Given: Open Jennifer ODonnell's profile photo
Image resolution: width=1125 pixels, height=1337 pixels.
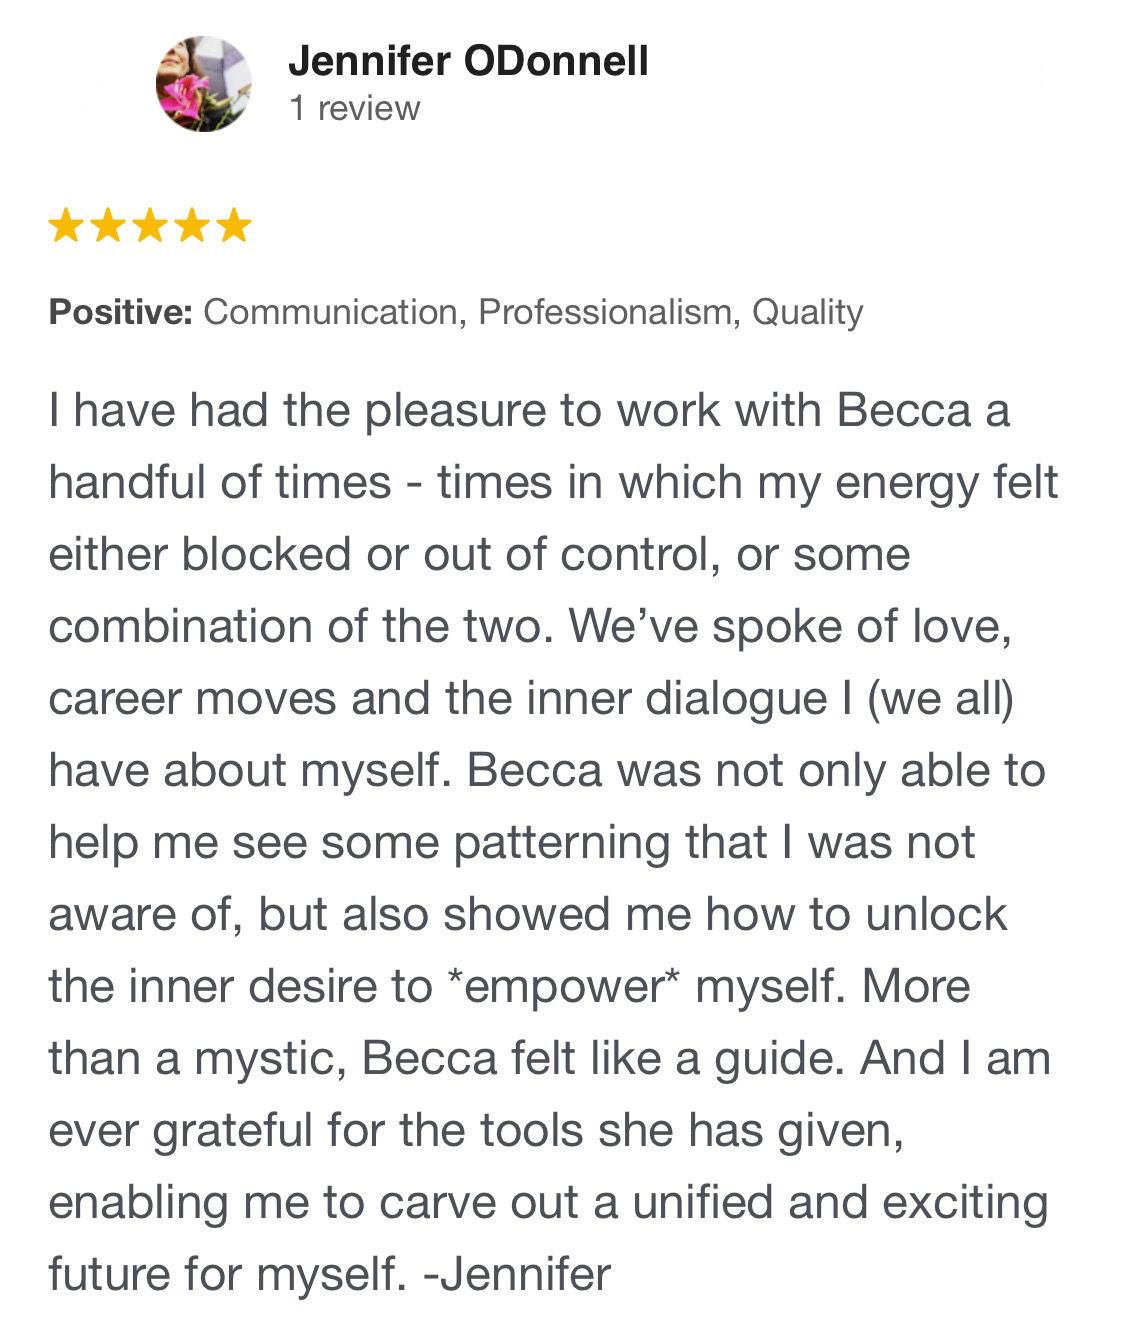Looking at the screenshot, I should pos(204,84).
